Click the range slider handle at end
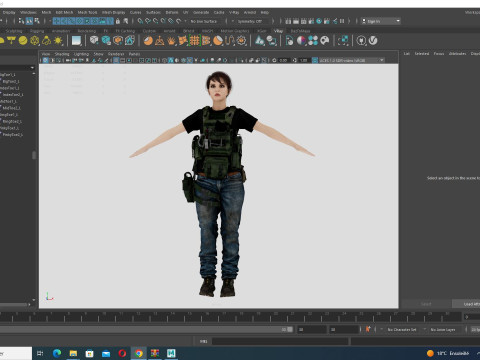Viewport: 480px width, 360px height. 290,329
